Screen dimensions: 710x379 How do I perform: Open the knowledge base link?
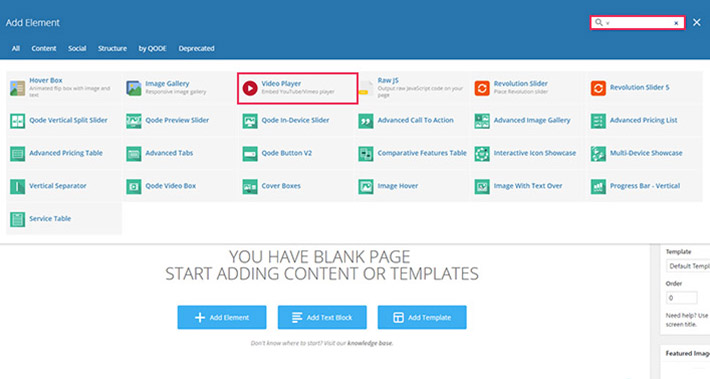(370, 343)
